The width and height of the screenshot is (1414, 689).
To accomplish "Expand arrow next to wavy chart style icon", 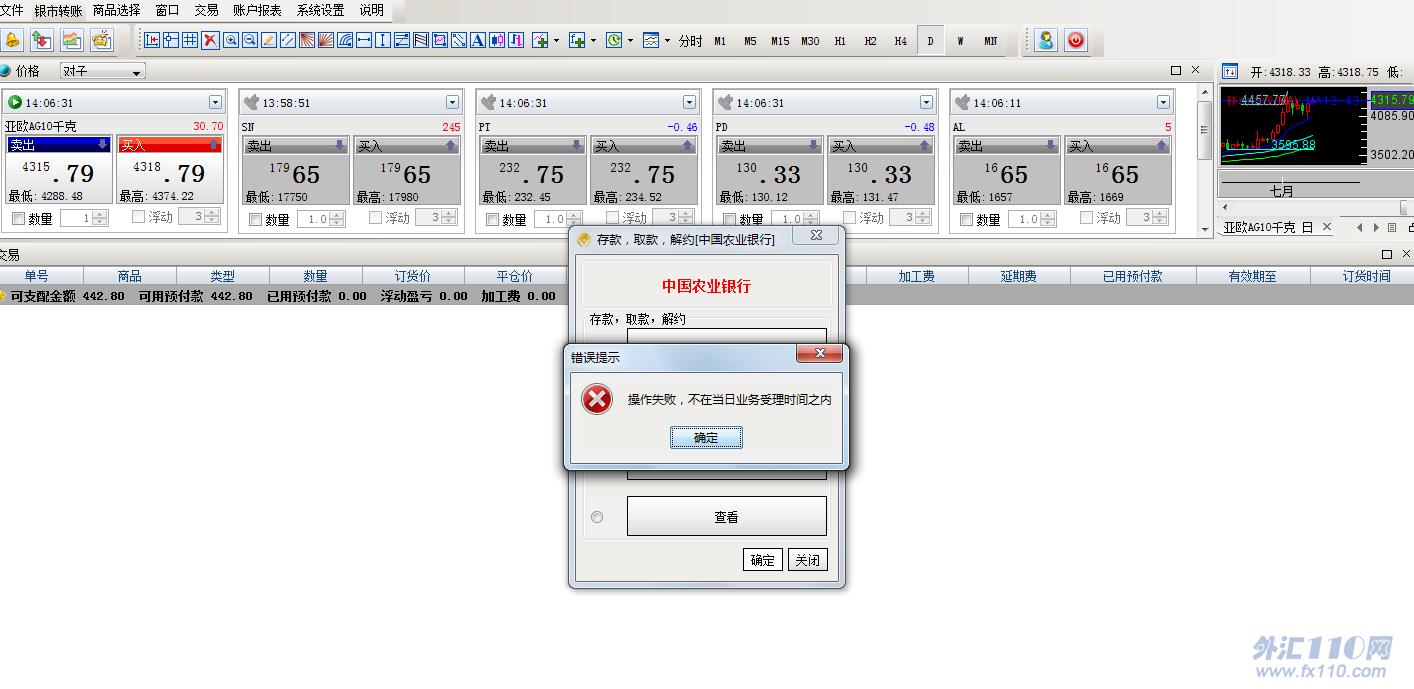I will pyautogui.click(x=667, y=40).
